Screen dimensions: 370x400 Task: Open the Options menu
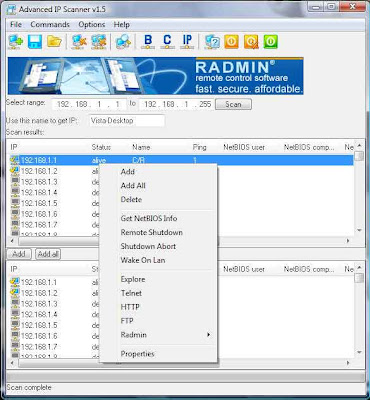click(92, 25)
